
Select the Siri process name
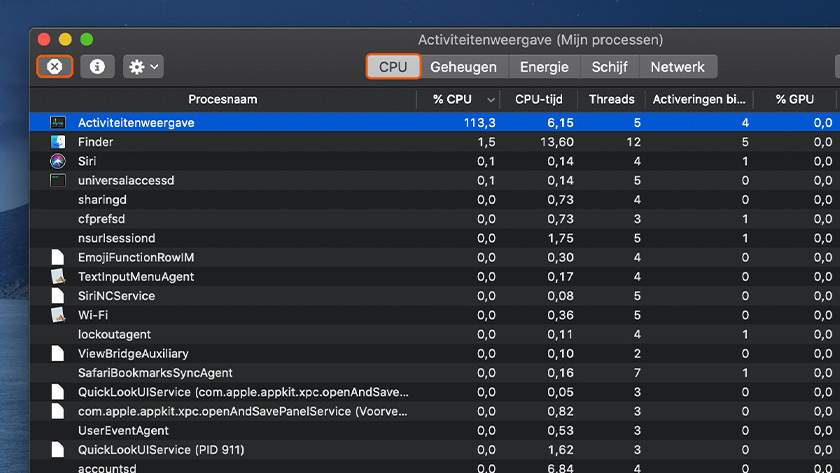(87, 161)
